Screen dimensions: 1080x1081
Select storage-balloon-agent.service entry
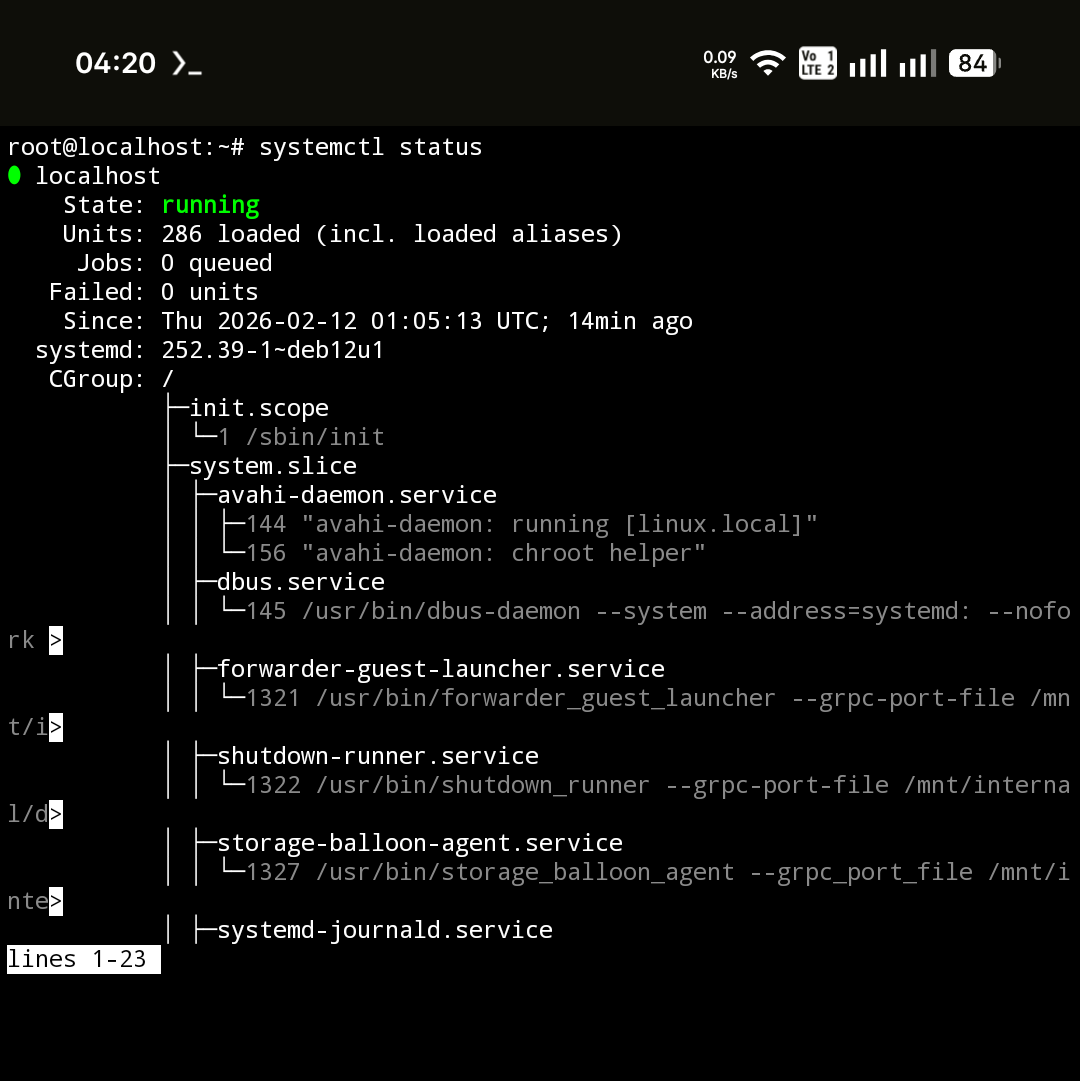pos(420,842)
